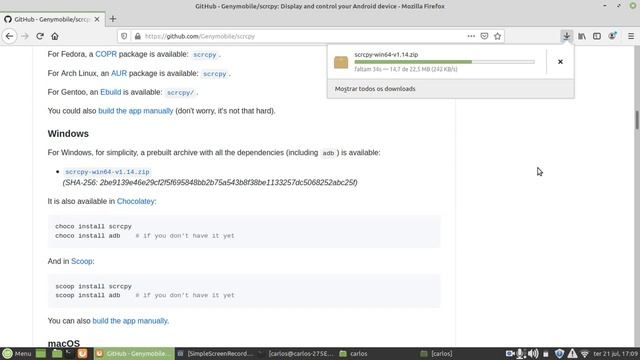This screenshot has height=360, width=640.
Task: Open the Wi-Fi network tray icon
Action: click(x=585, y=353)
